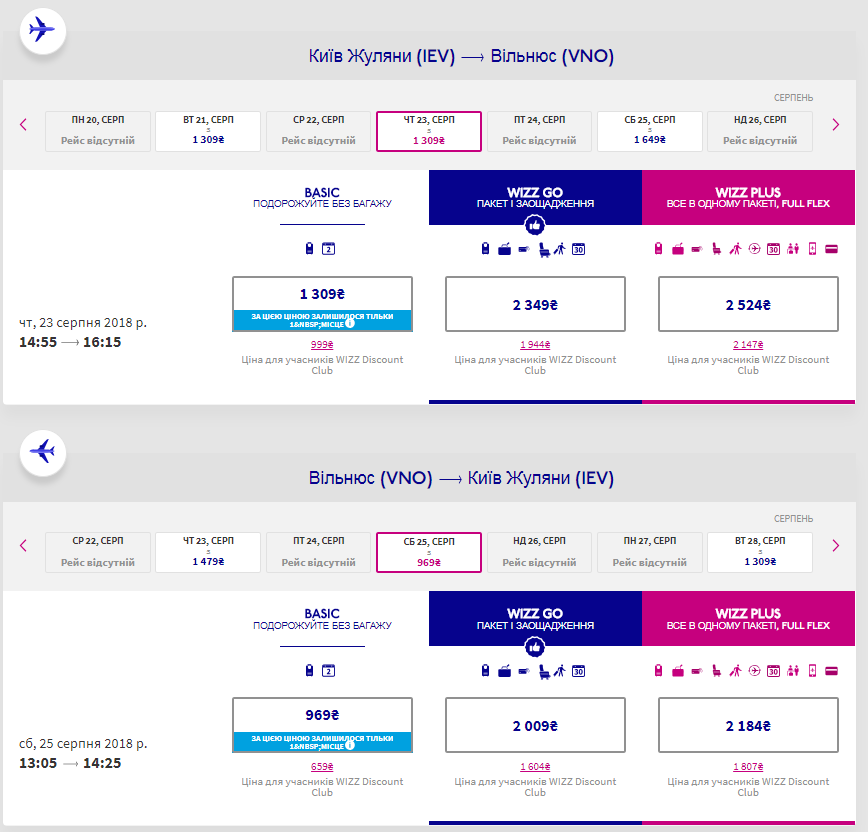Click the return WIZZ GO seat selection icon
This screenshot has height=832, width=868.
pos(544,671)
